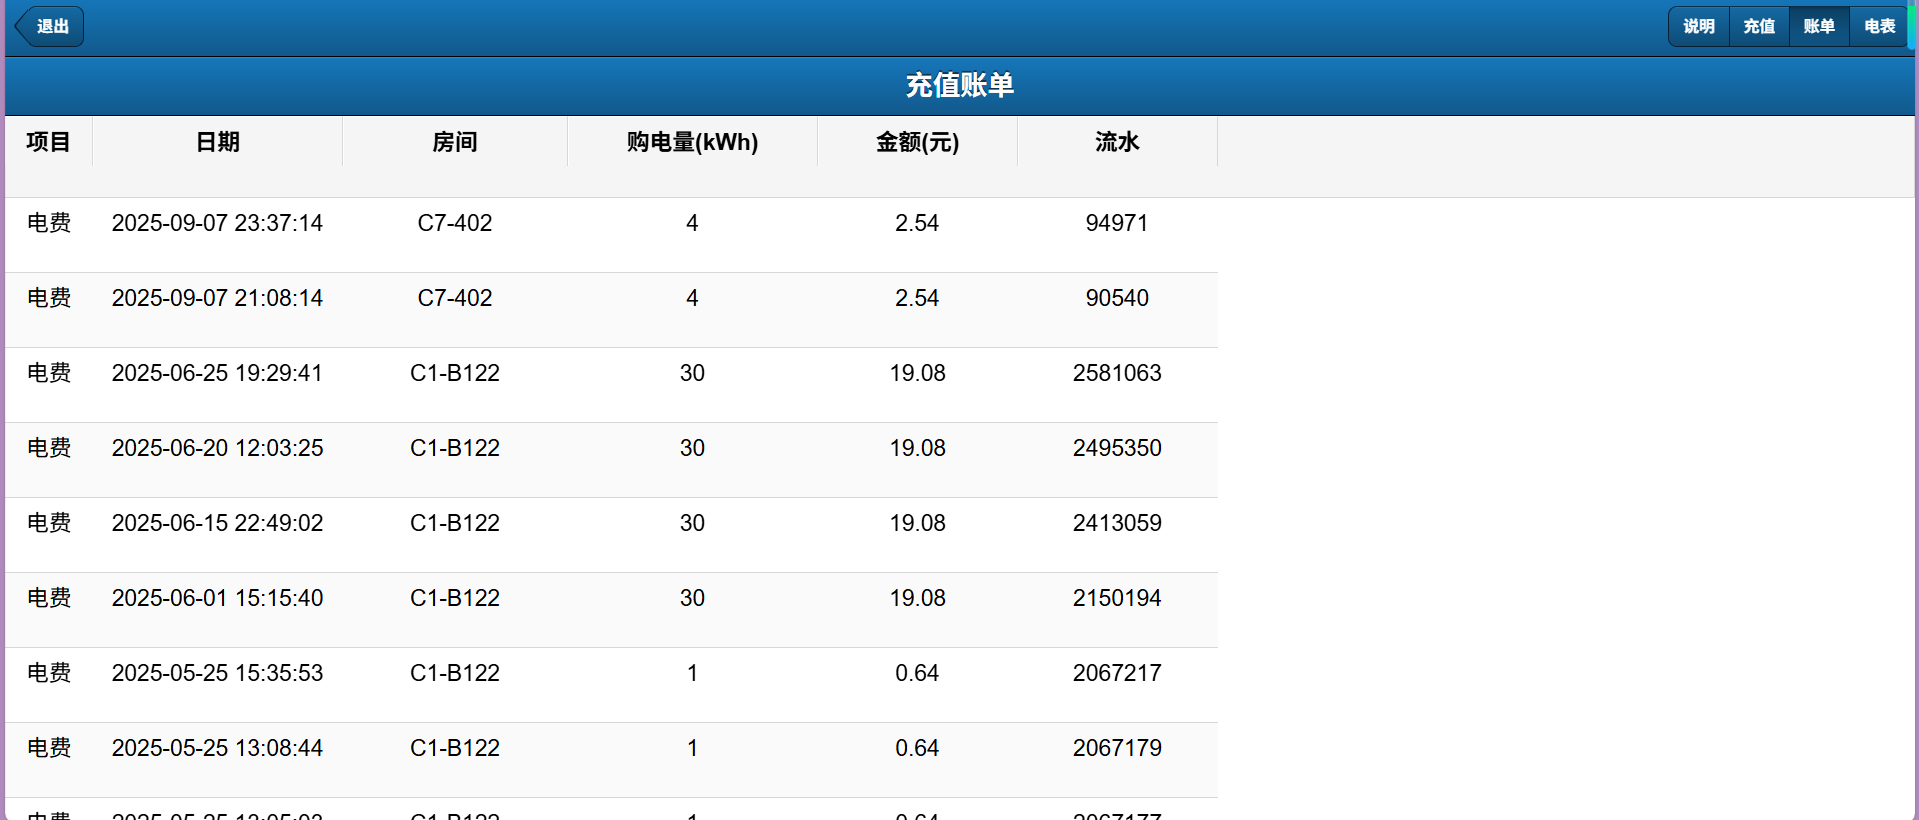Click the 充值账单 page title
The height and width of the screenshot is (820, 1919).
coord(959,86)
